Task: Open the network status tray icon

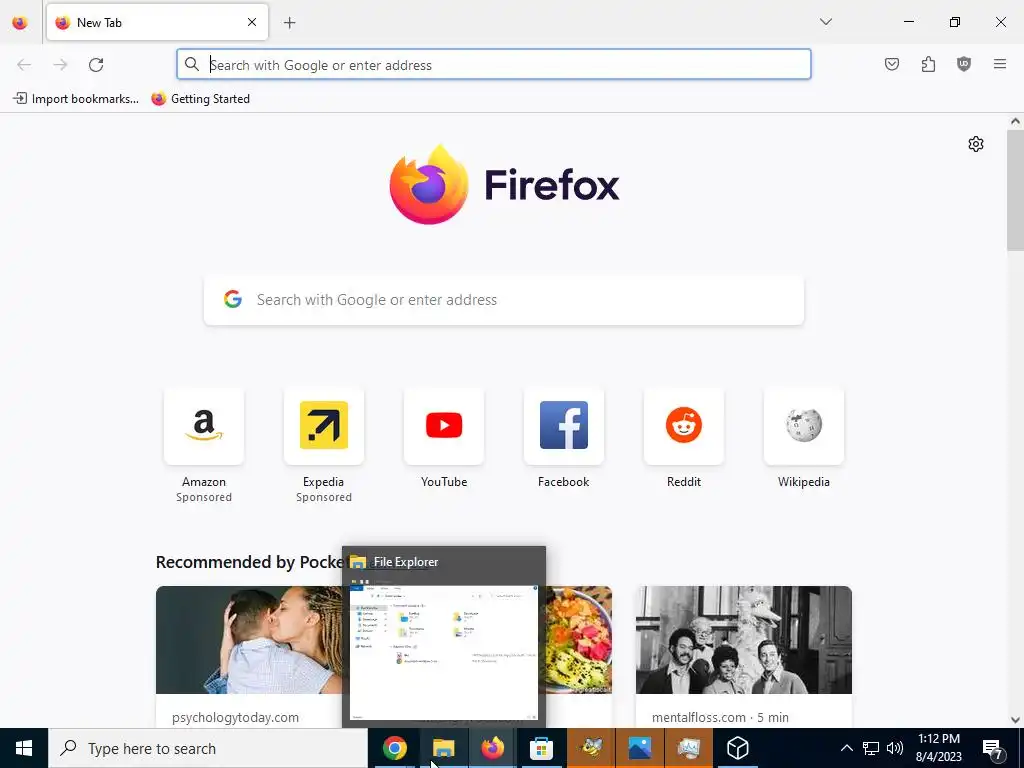Action: (871, 748)
